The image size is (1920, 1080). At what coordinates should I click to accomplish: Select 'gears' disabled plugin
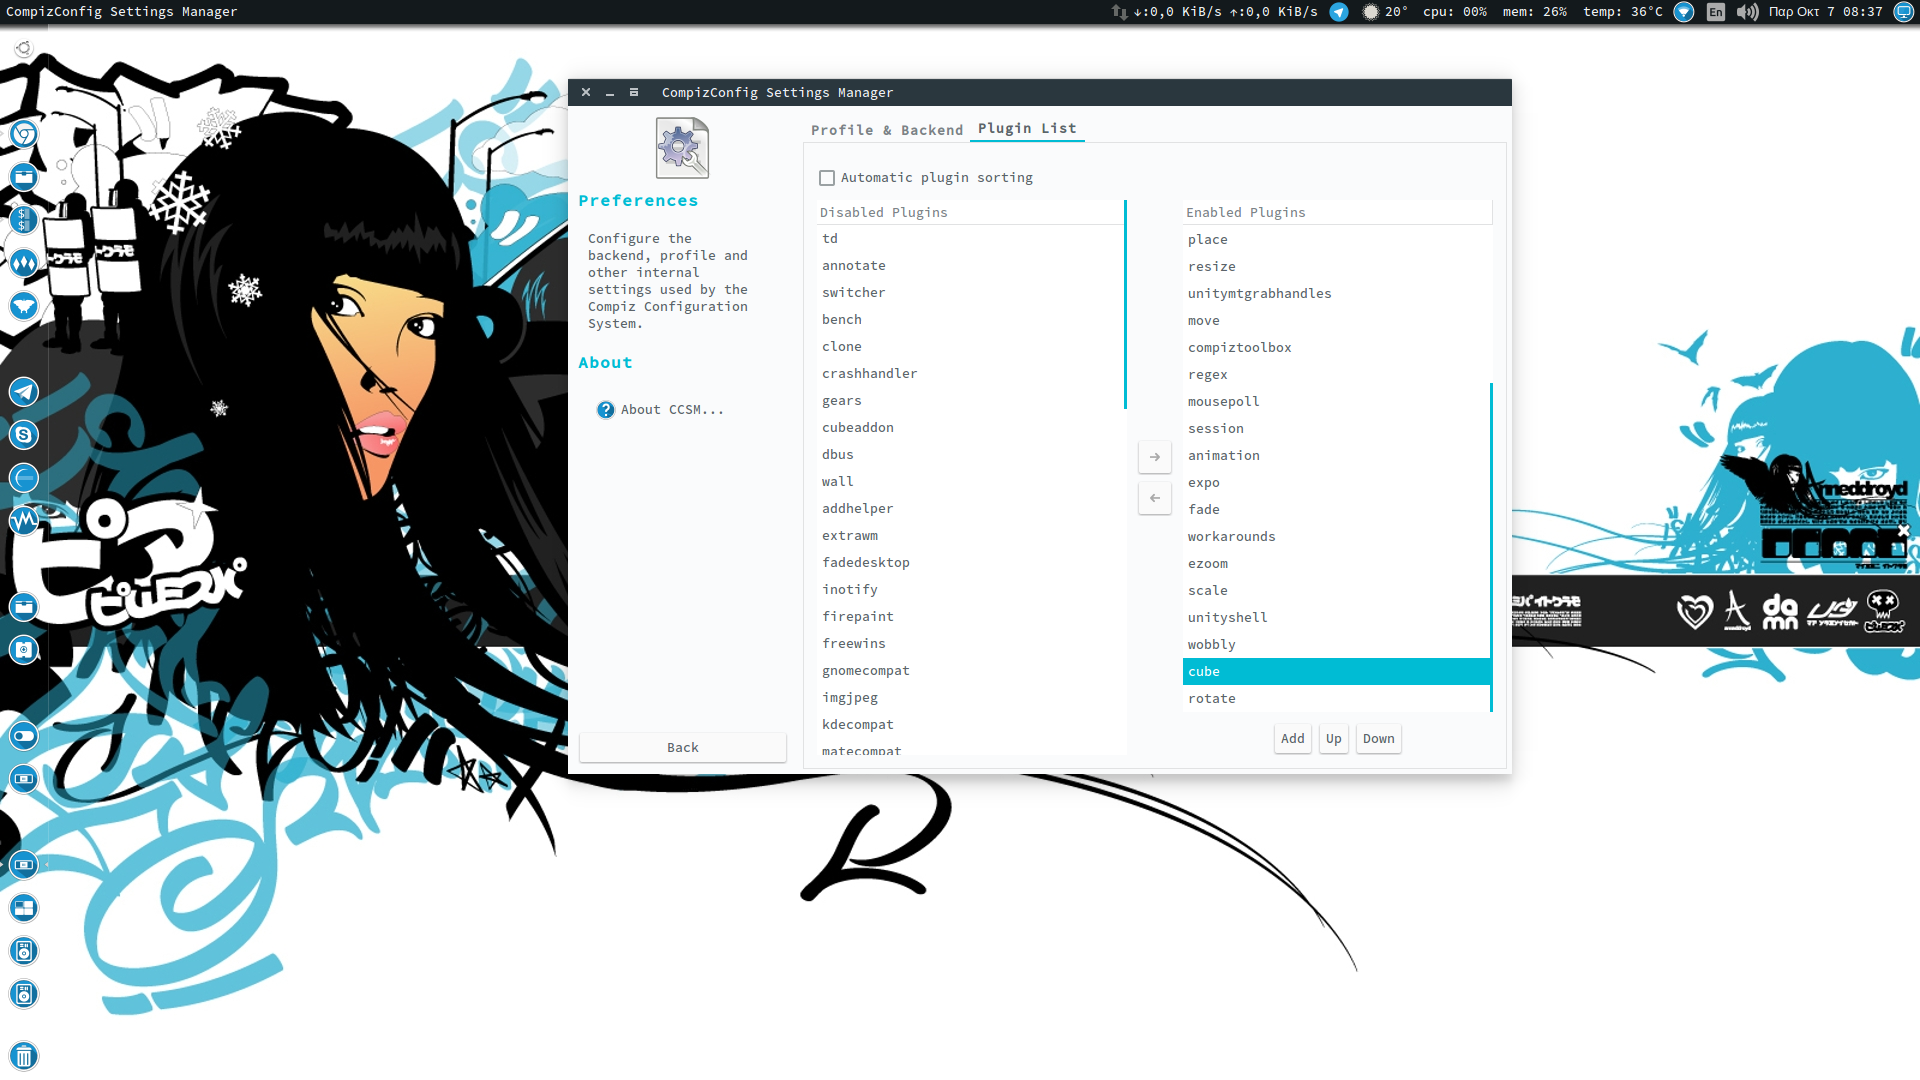(x=970, y=401)
